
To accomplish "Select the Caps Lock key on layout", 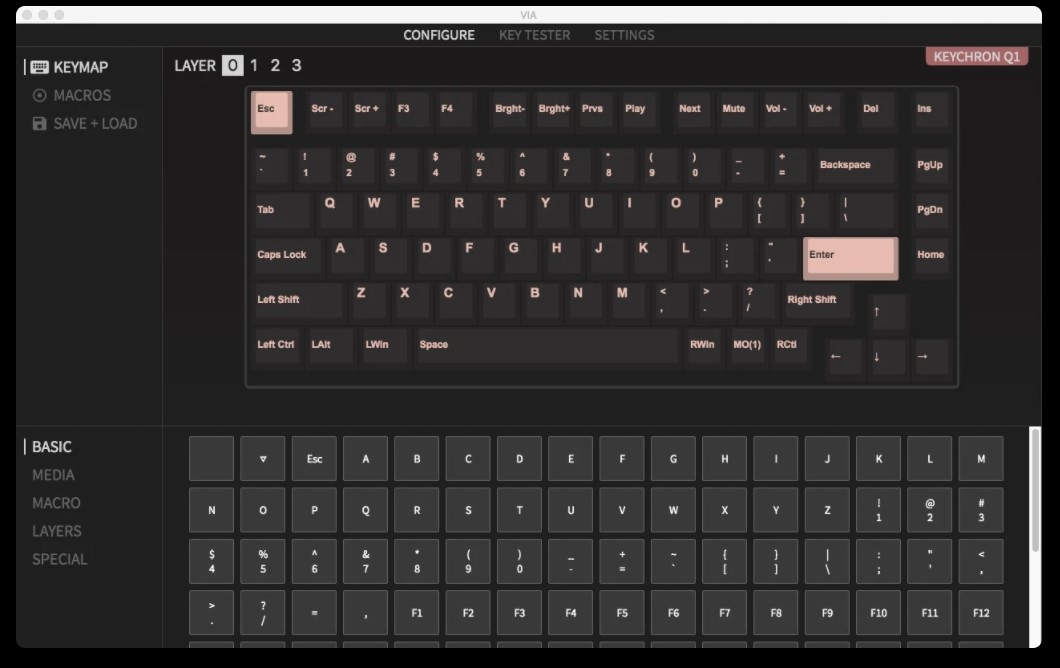I will click(287, 256).
